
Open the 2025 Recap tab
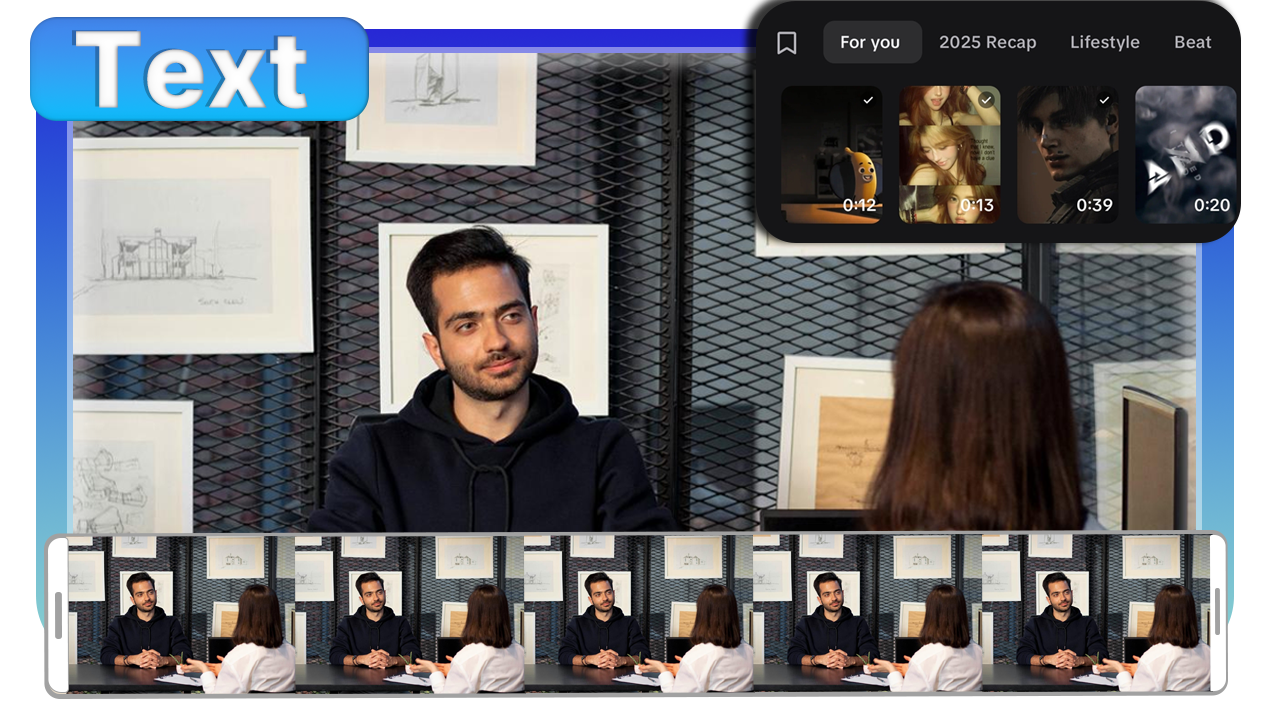click(x=987, y=42)
